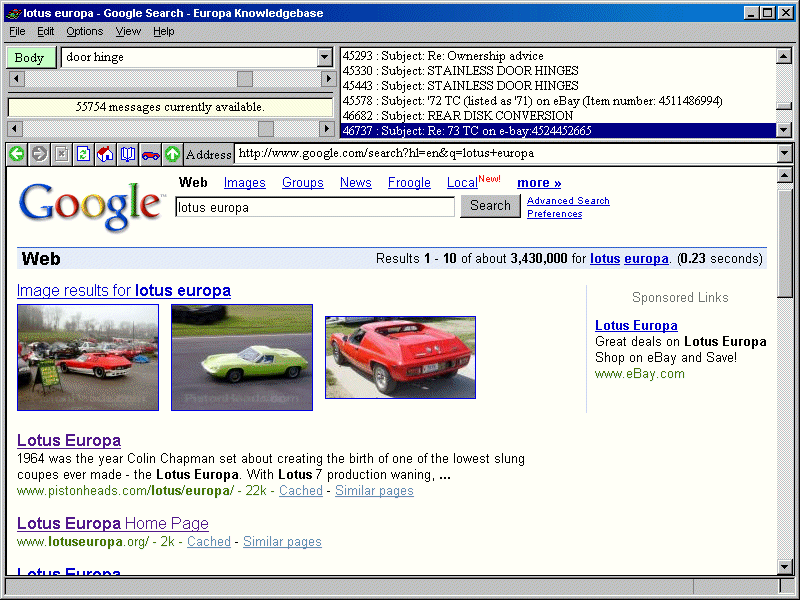Open the Options menu
Image resolution: width=800 pixels, height=600 pixels.
pos(84,31)
